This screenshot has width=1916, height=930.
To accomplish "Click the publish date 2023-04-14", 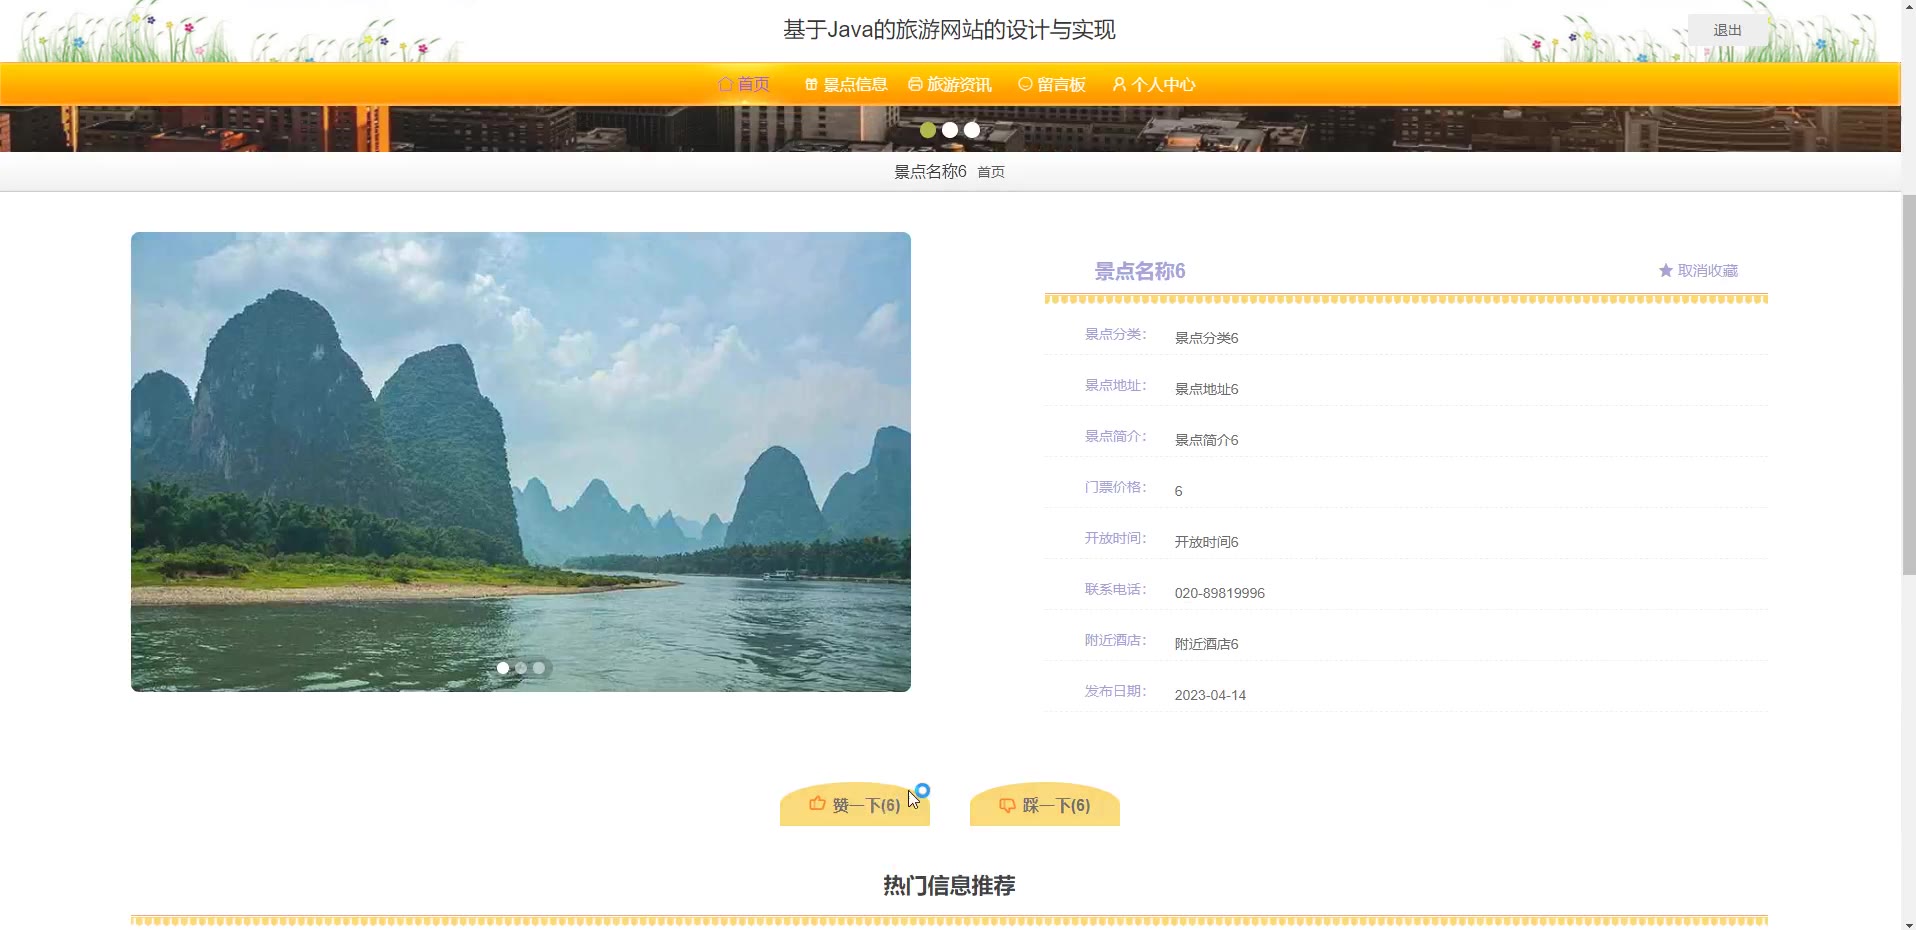I will coord(1210,695).
